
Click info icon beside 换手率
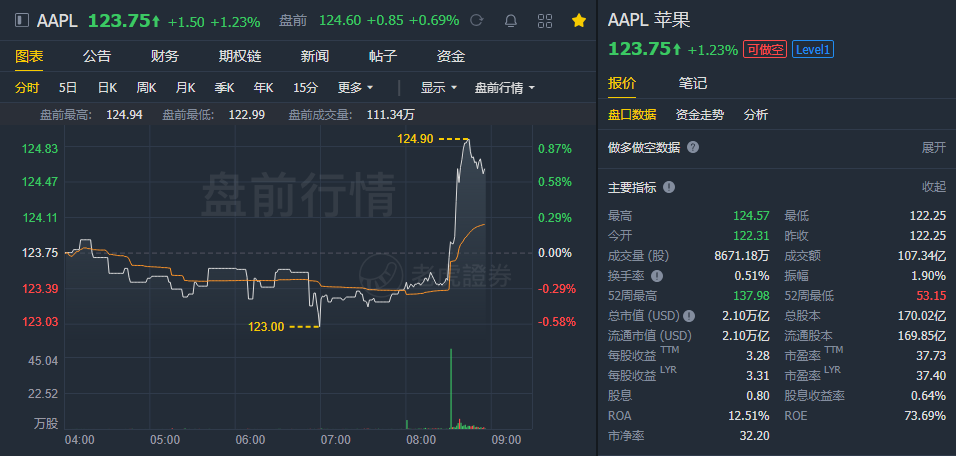(657, 275)
